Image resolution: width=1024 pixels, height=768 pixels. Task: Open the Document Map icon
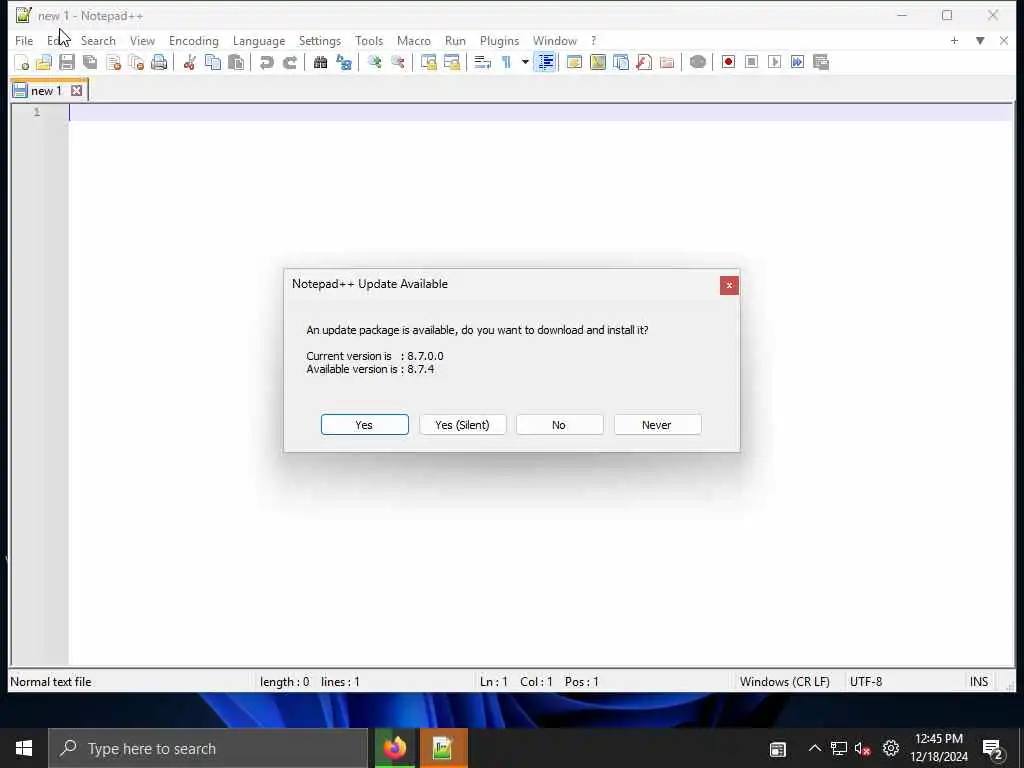tap(598, 62)
